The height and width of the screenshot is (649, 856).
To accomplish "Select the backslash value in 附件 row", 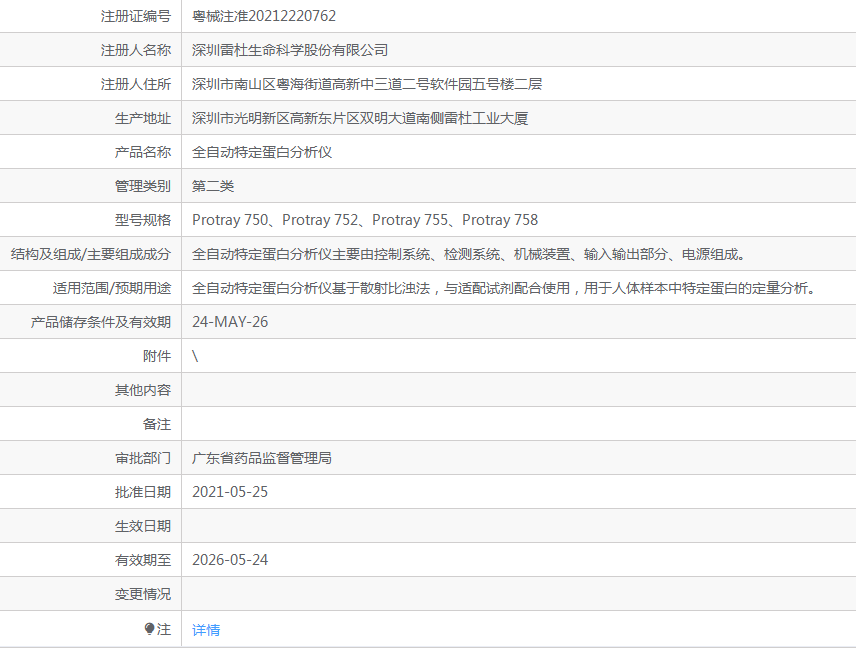I will (195, 356).
